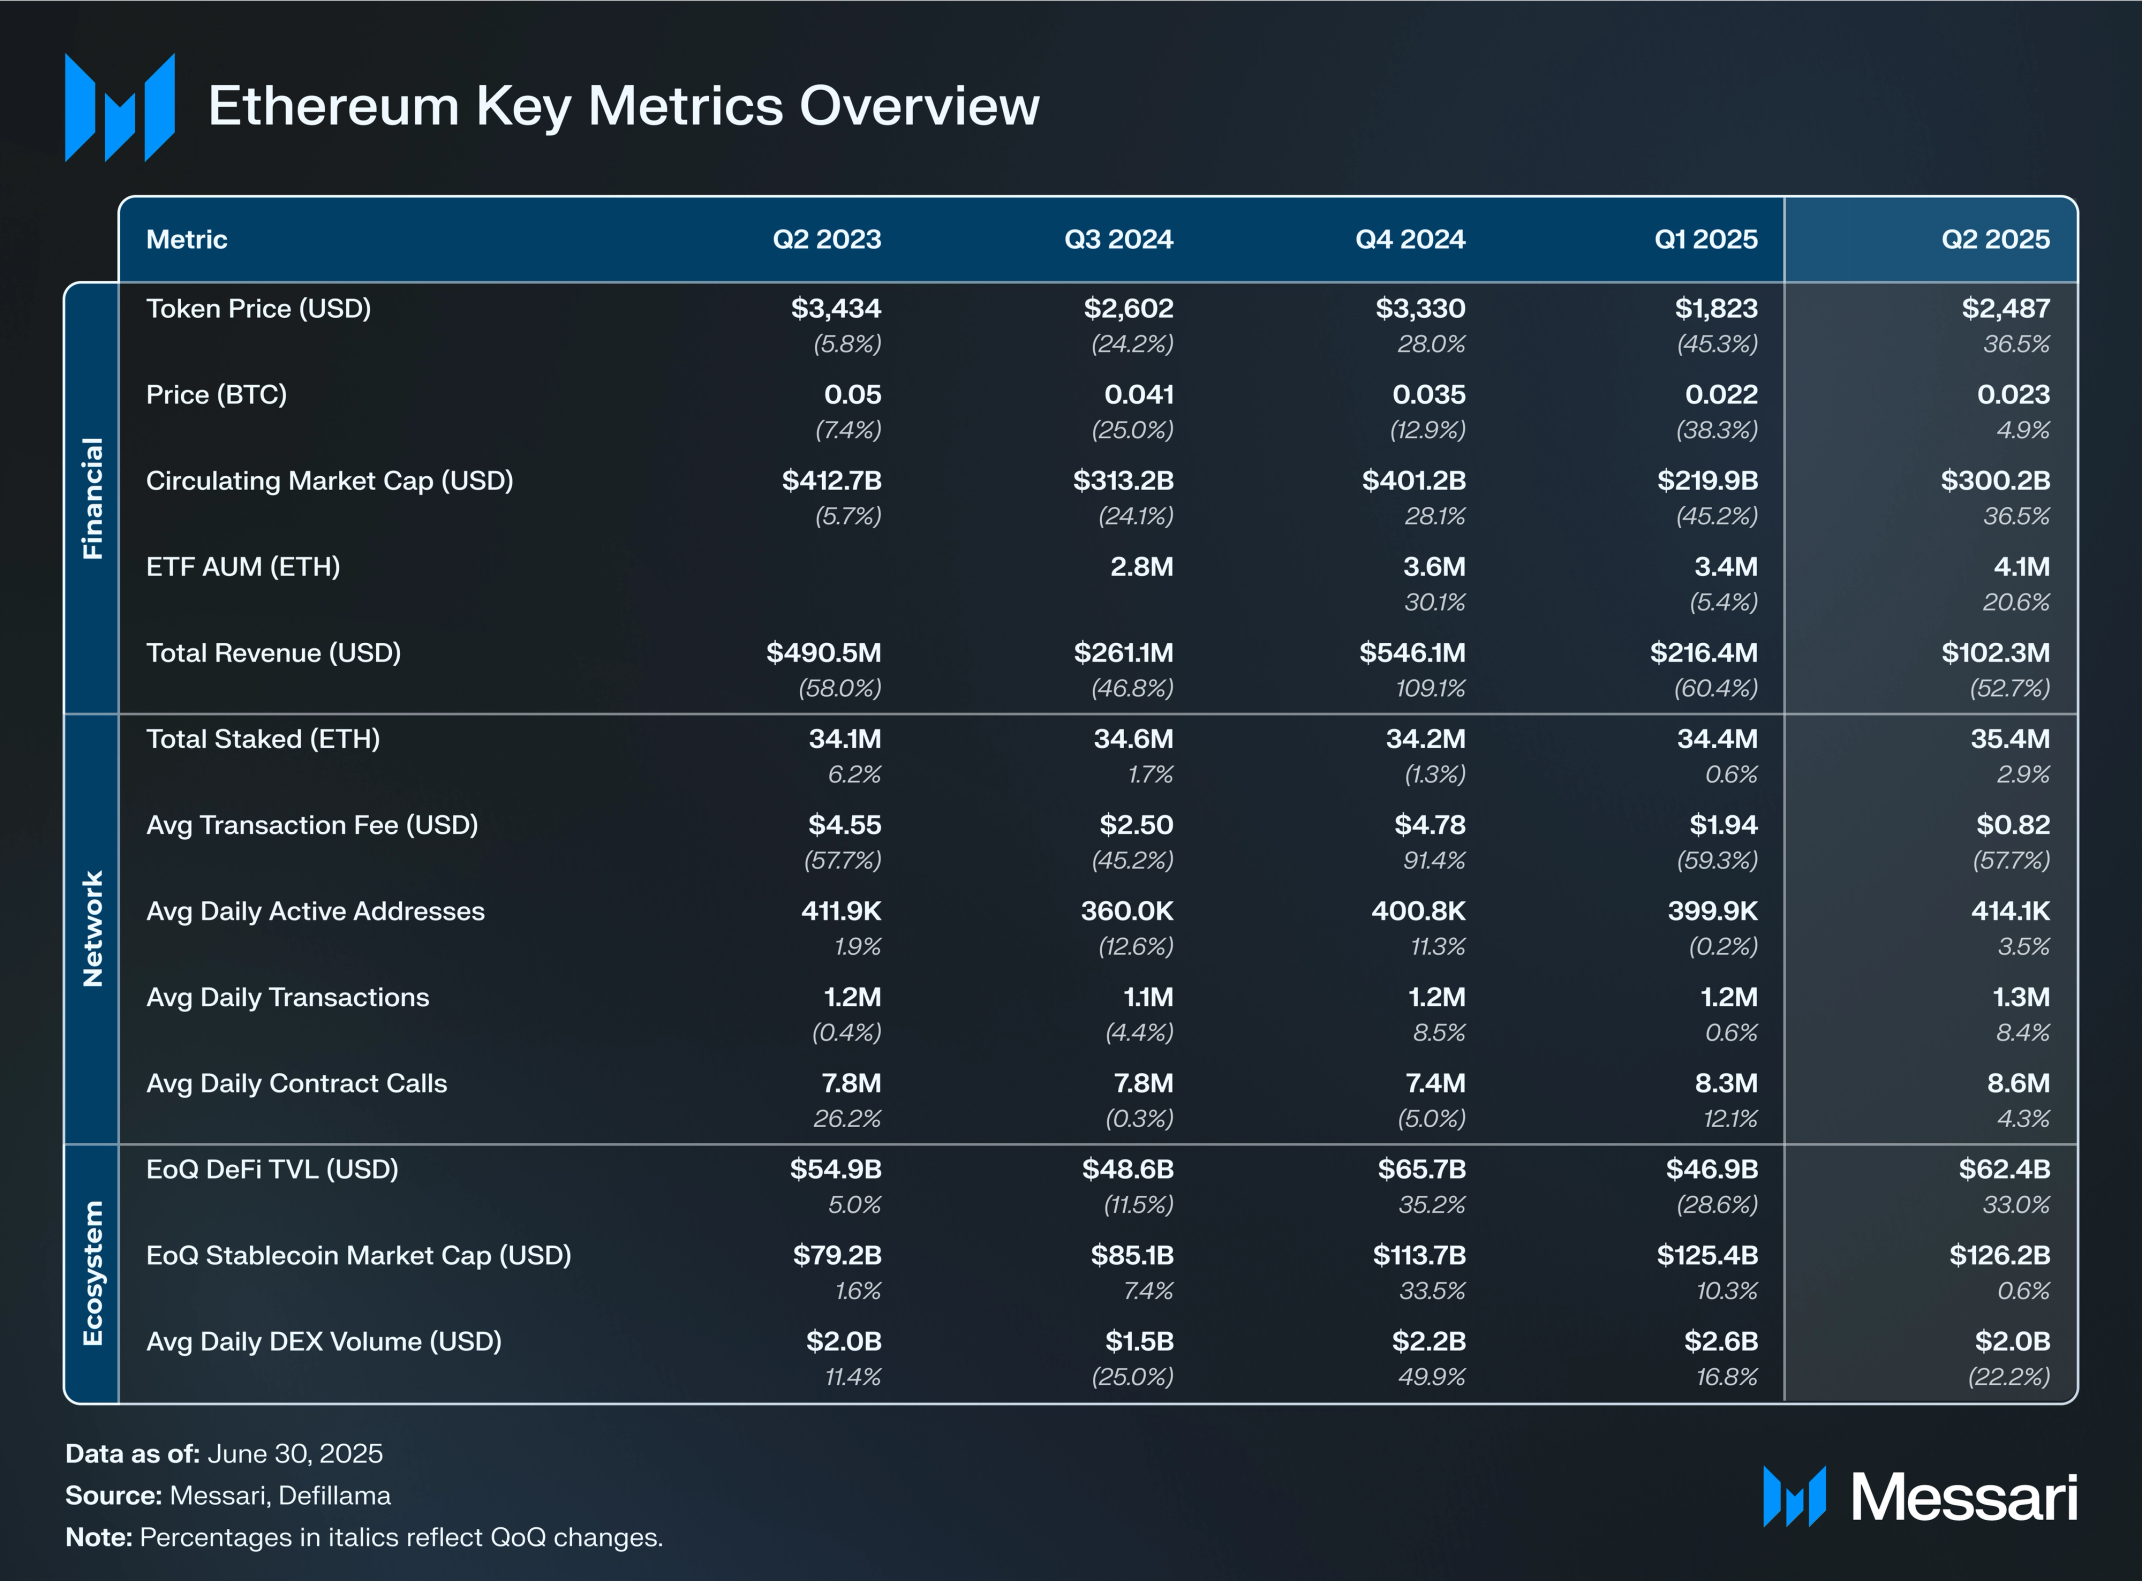Click EoQ Stablecoin Market Cap row label
The image size is (2142, 1581).
tap(358, 1255)
